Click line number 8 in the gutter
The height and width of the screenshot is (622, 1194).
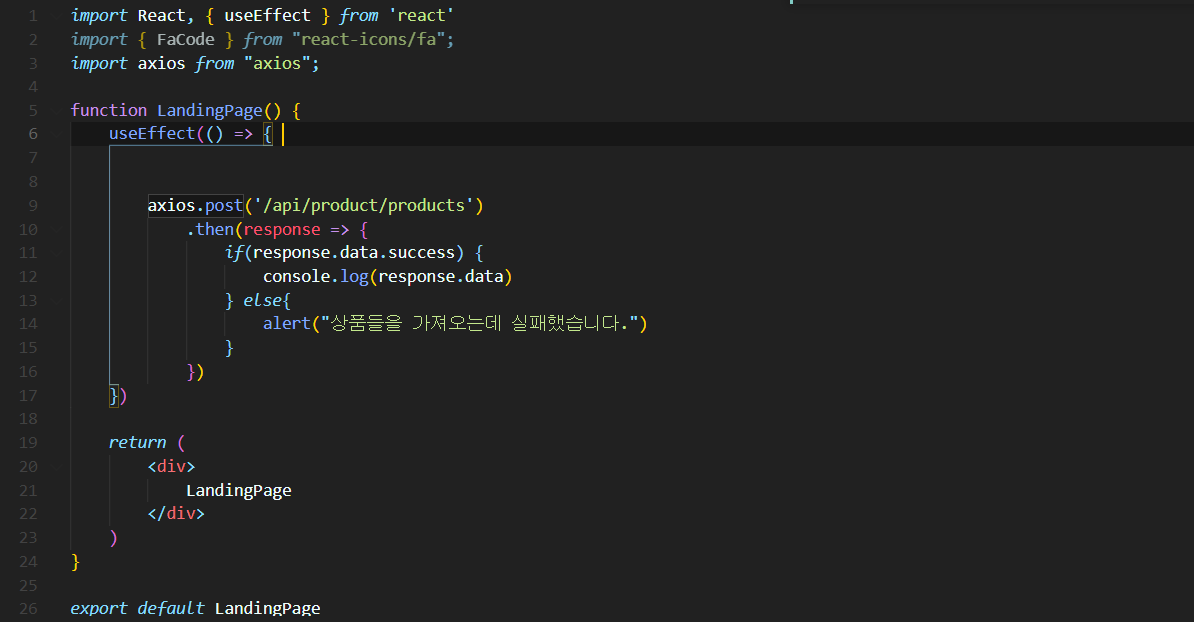33,182
